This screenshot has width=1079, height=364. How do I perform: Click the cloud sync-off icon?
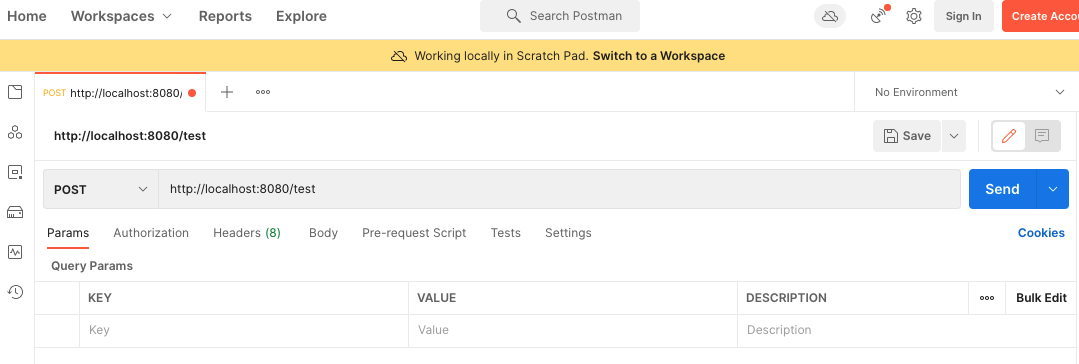coord(830,17)
